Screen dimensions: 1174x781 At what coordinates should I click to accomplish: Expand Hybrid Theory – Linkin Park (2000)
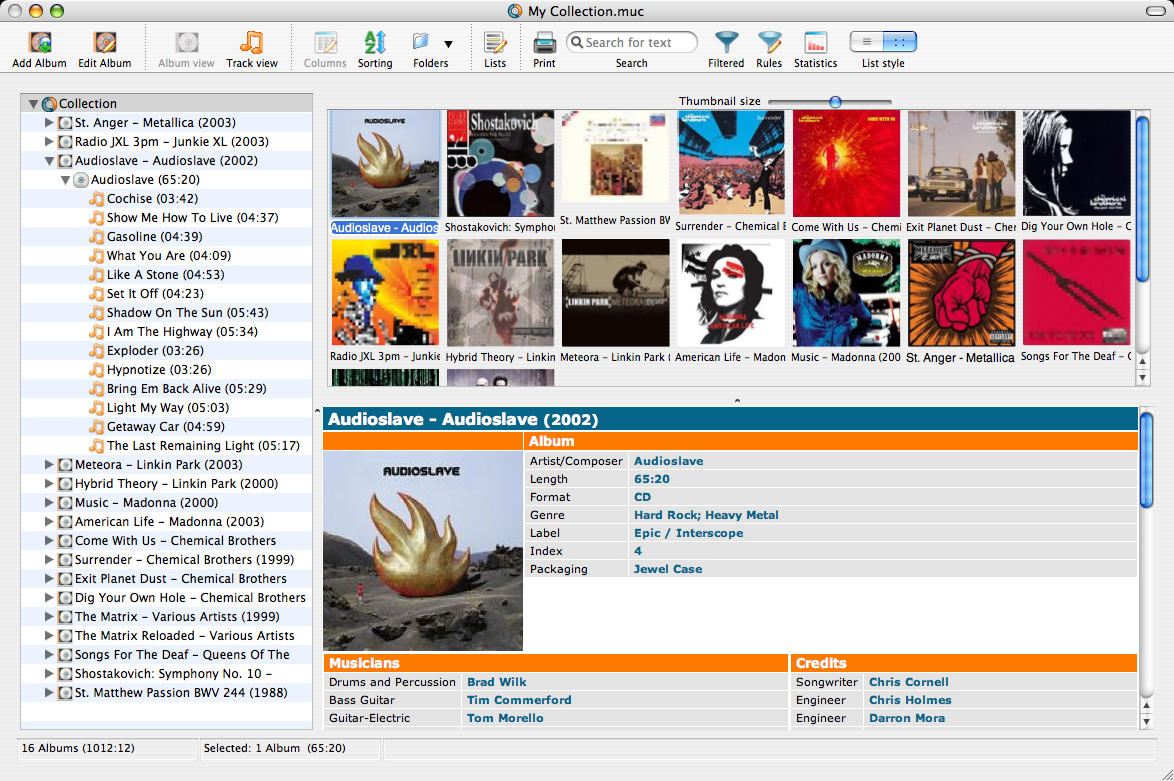pos(49,484)
